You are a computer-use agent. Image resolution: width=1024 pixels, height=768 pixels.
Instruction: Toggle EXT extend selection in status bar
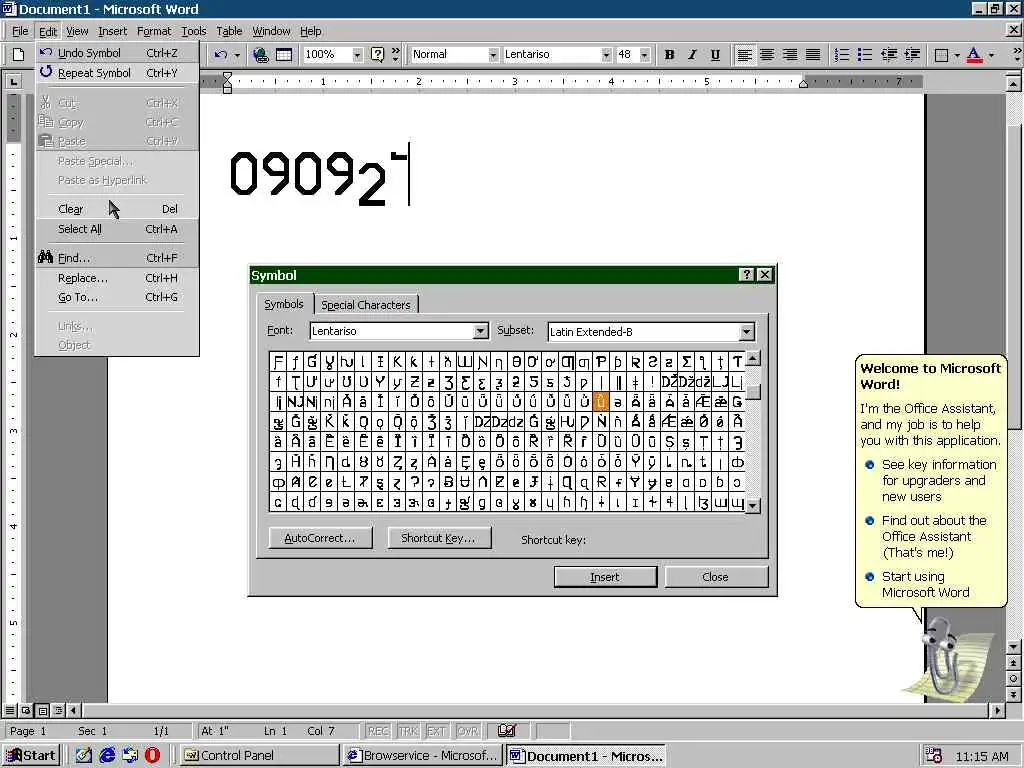pos(436,731)
